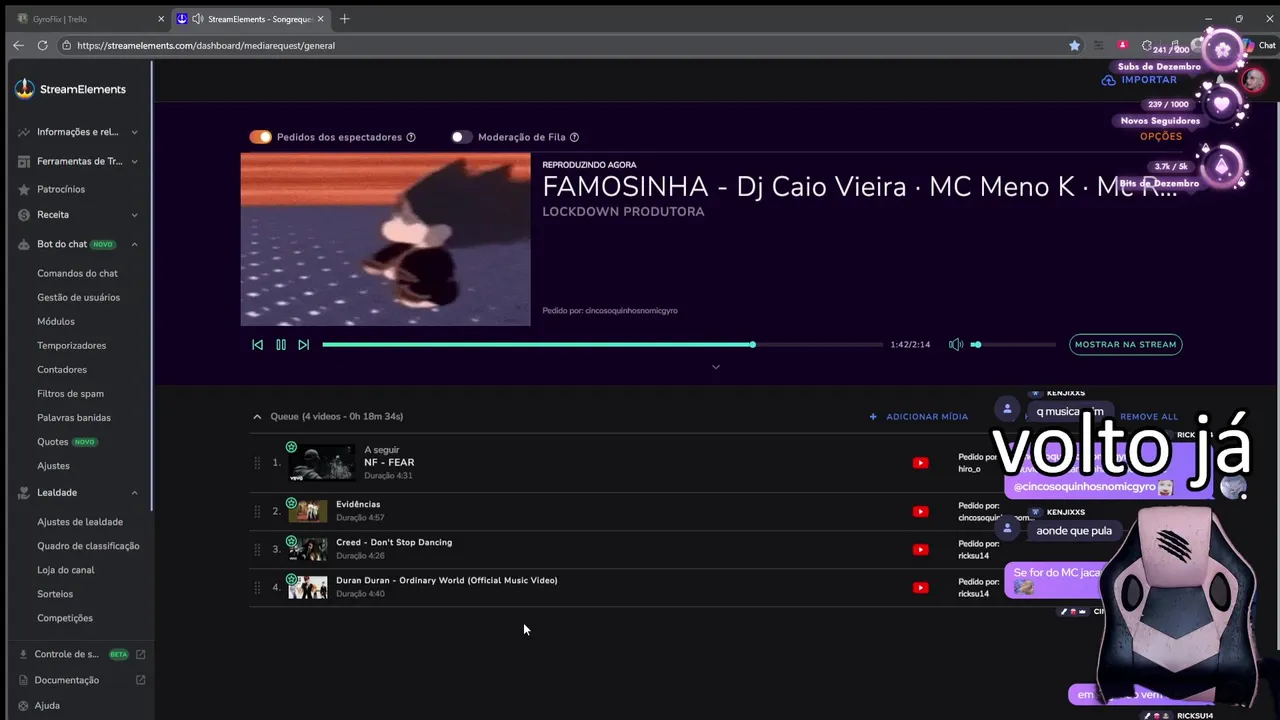Click ADICIONAR MÍDIA button
This screenshot has height=720, width=1280.
(919, 416)
